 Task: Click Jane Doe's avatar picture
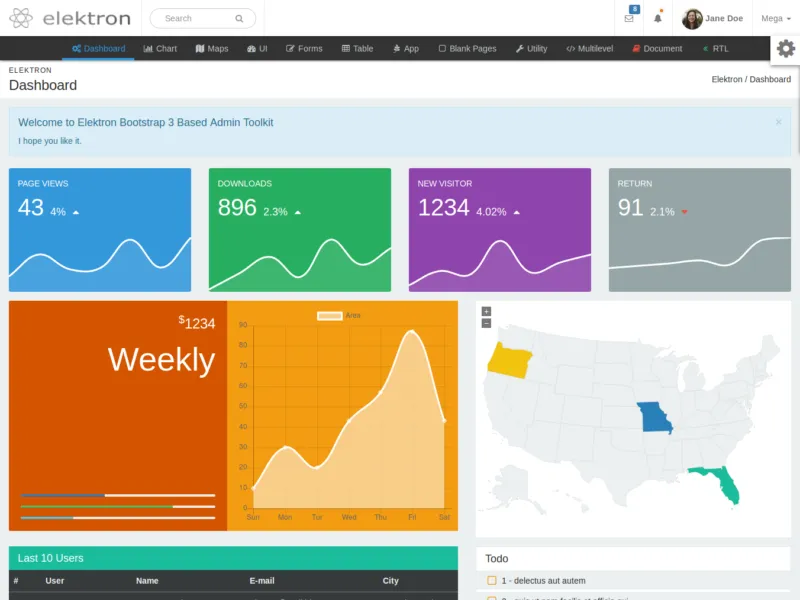point(692,19)
